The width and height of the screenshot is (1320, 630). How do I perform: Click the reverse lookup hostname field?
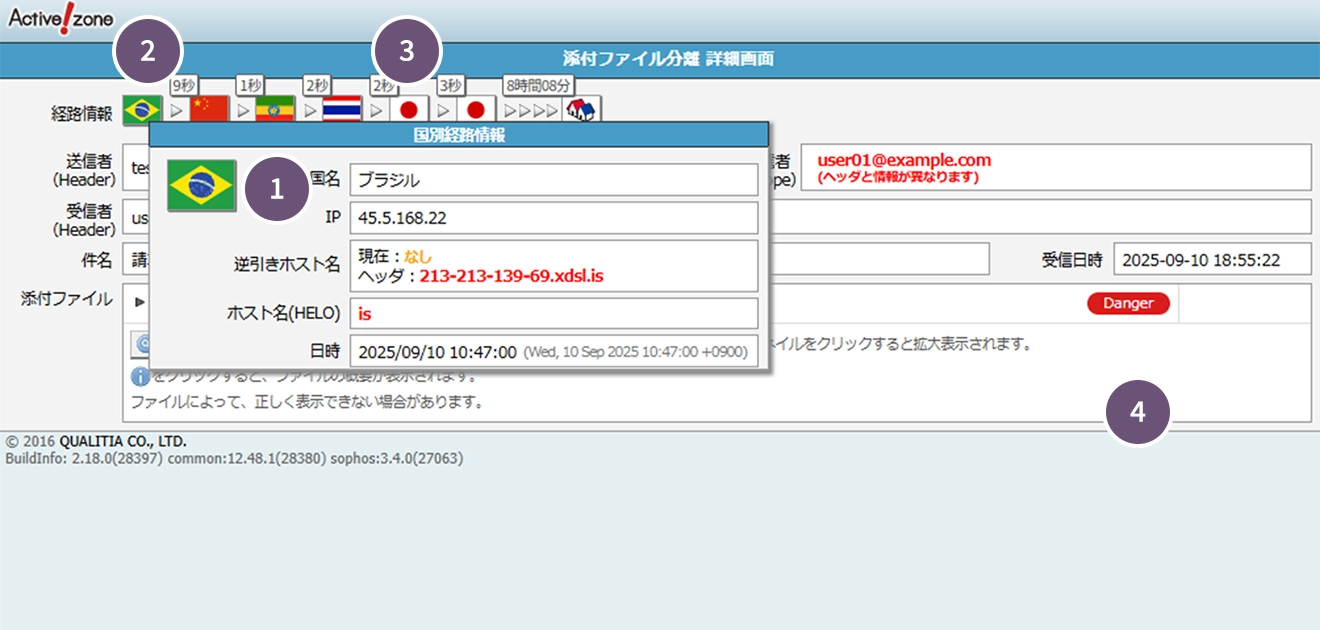[x=553, y=265]
